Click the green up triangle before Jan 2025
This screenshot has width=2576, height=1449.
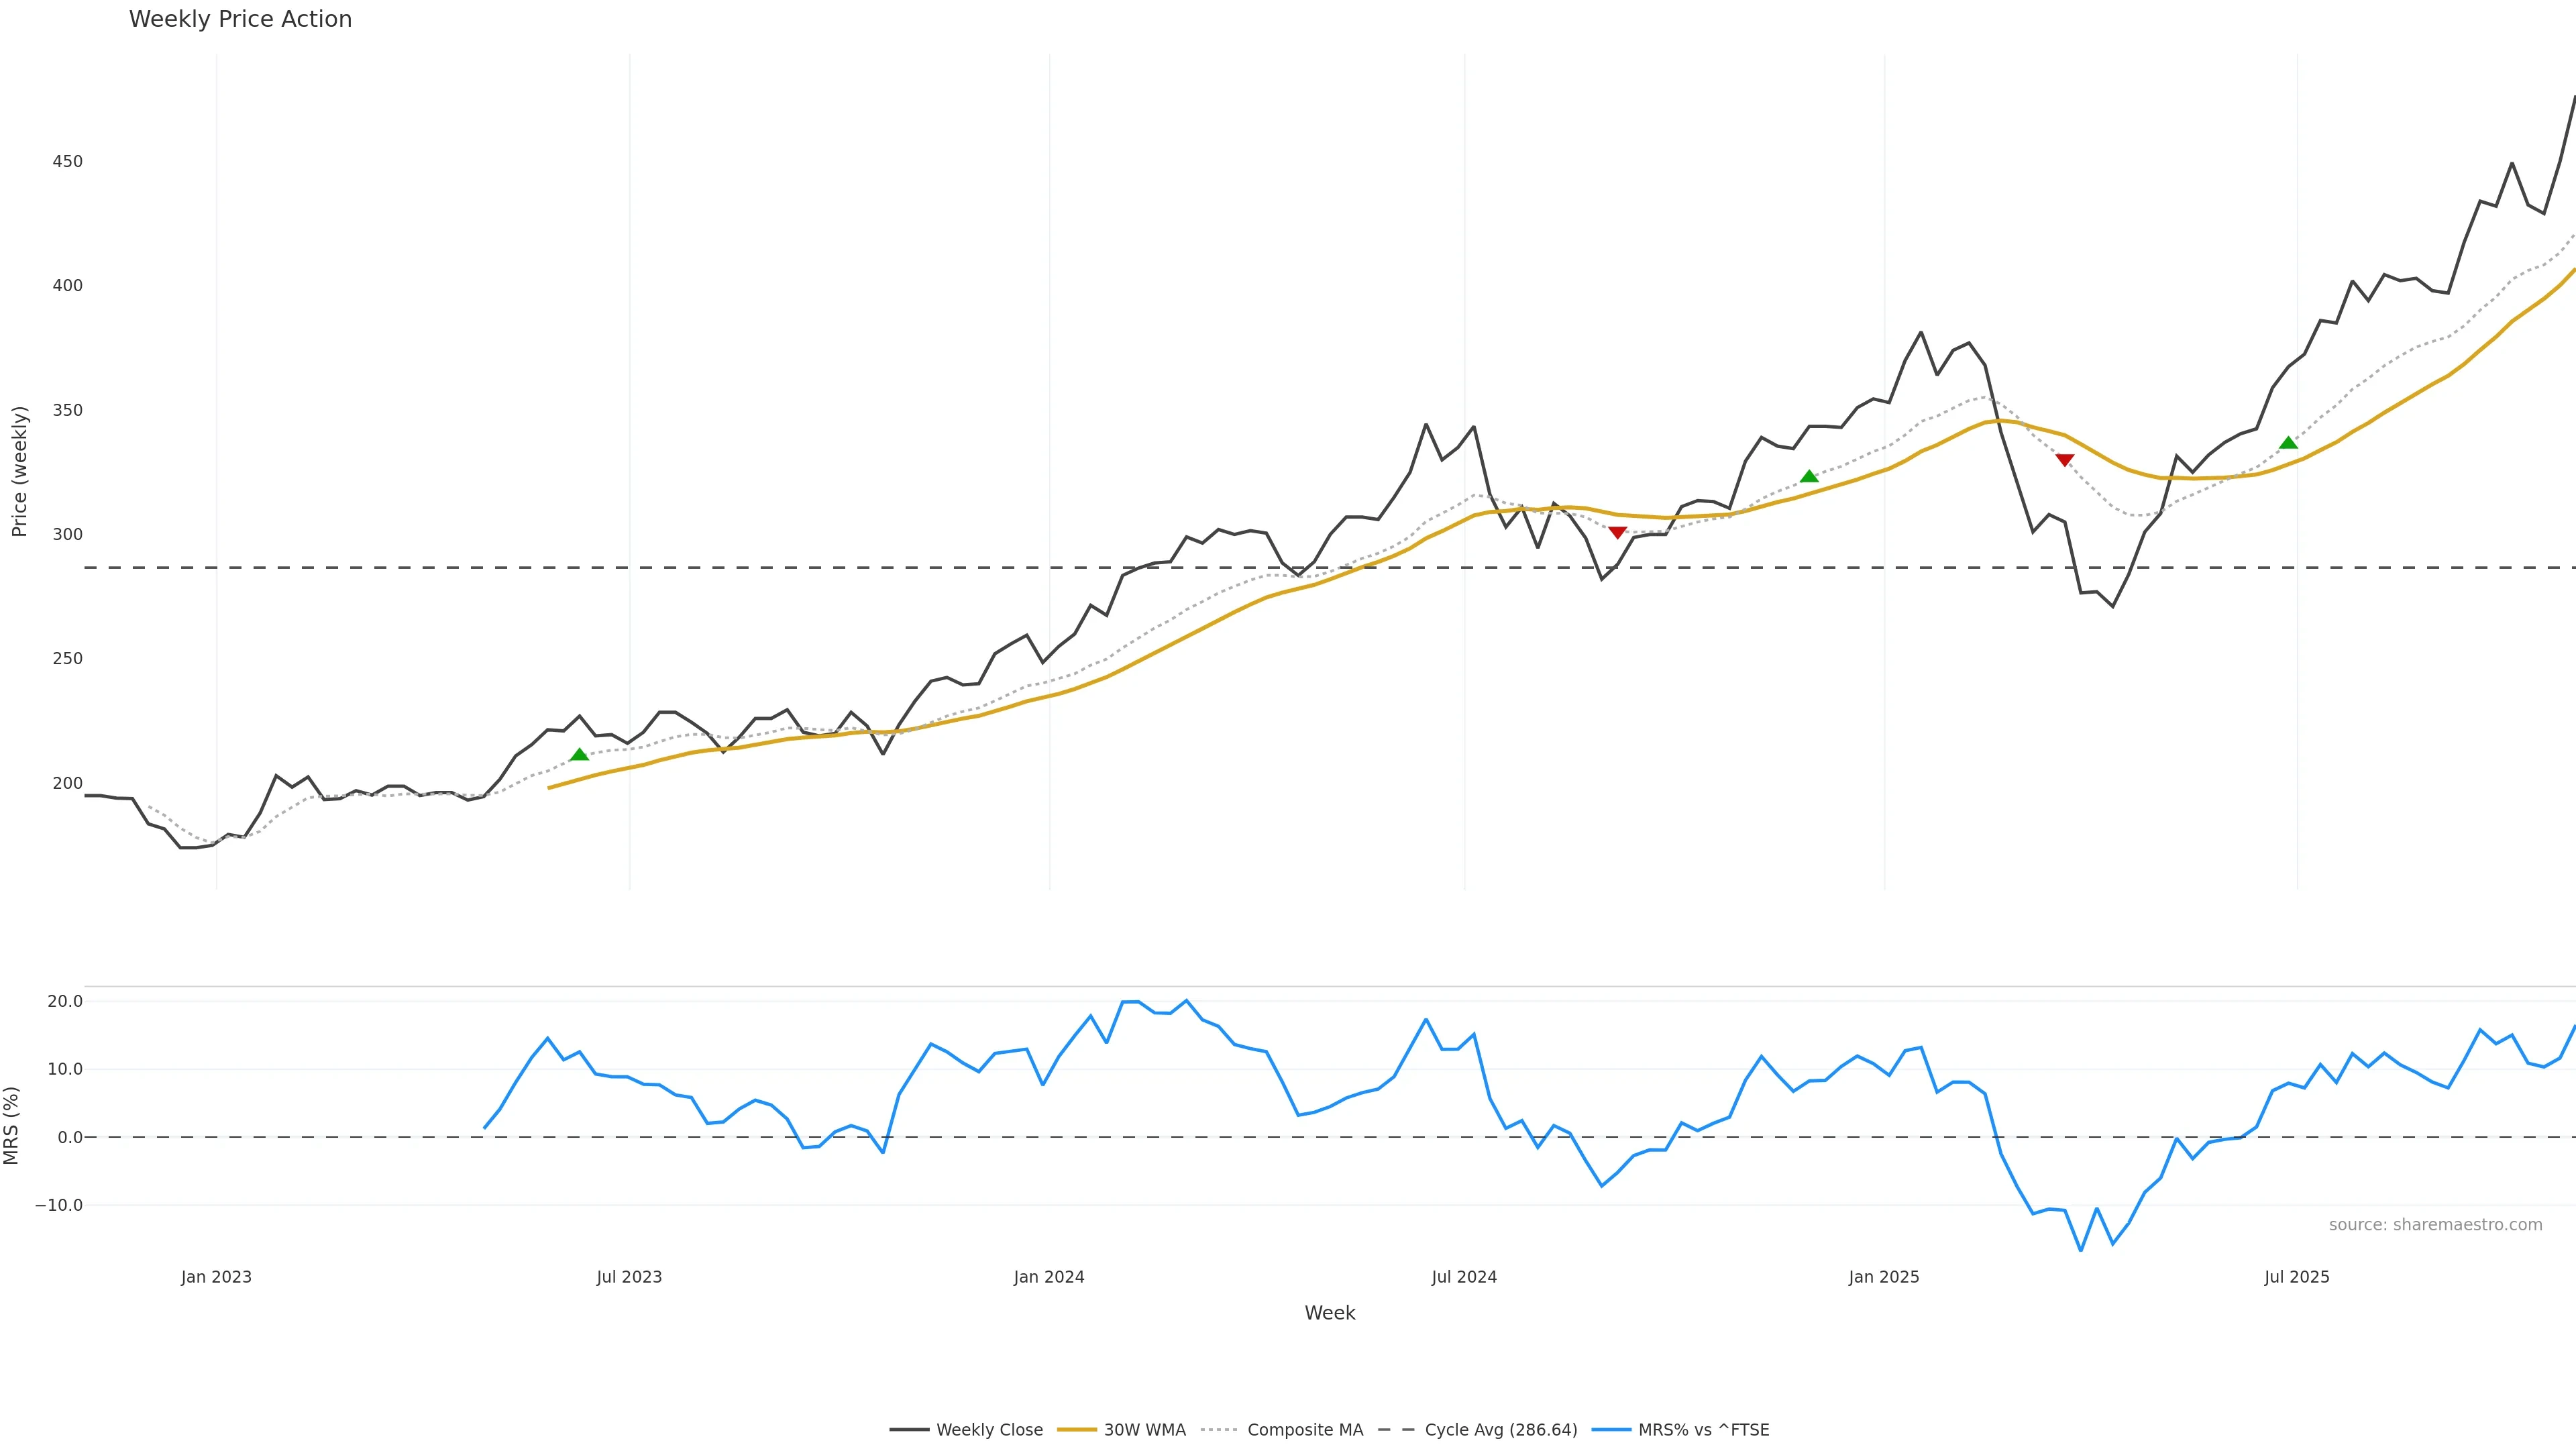1809,477
